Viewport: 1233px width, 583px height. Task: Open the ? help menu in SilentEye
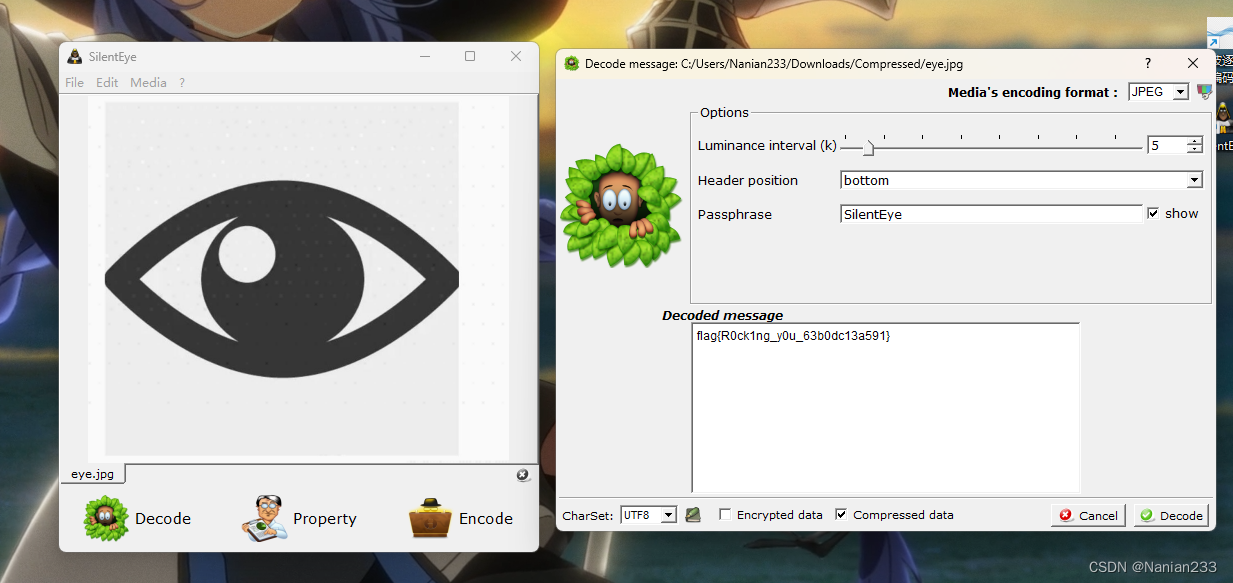click(182, 83)
